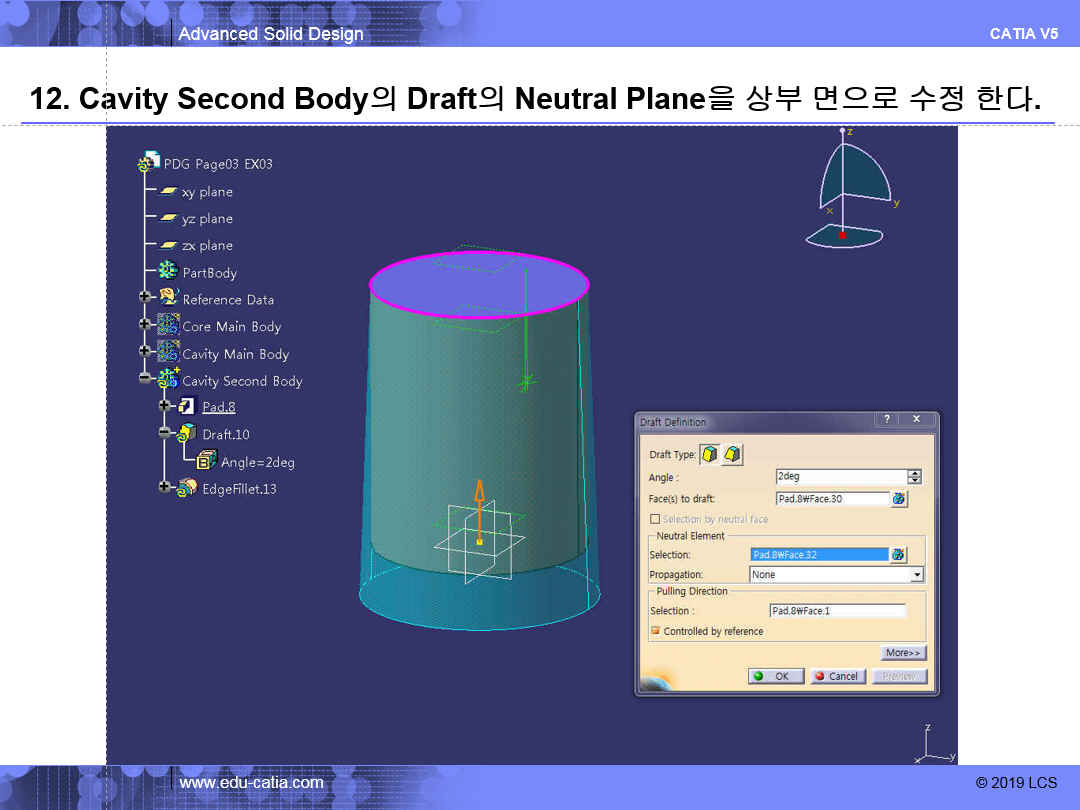Click the Angle=2deg parameter icon
The width and height of the screenshot is (1080, 810).
[207, 461]
